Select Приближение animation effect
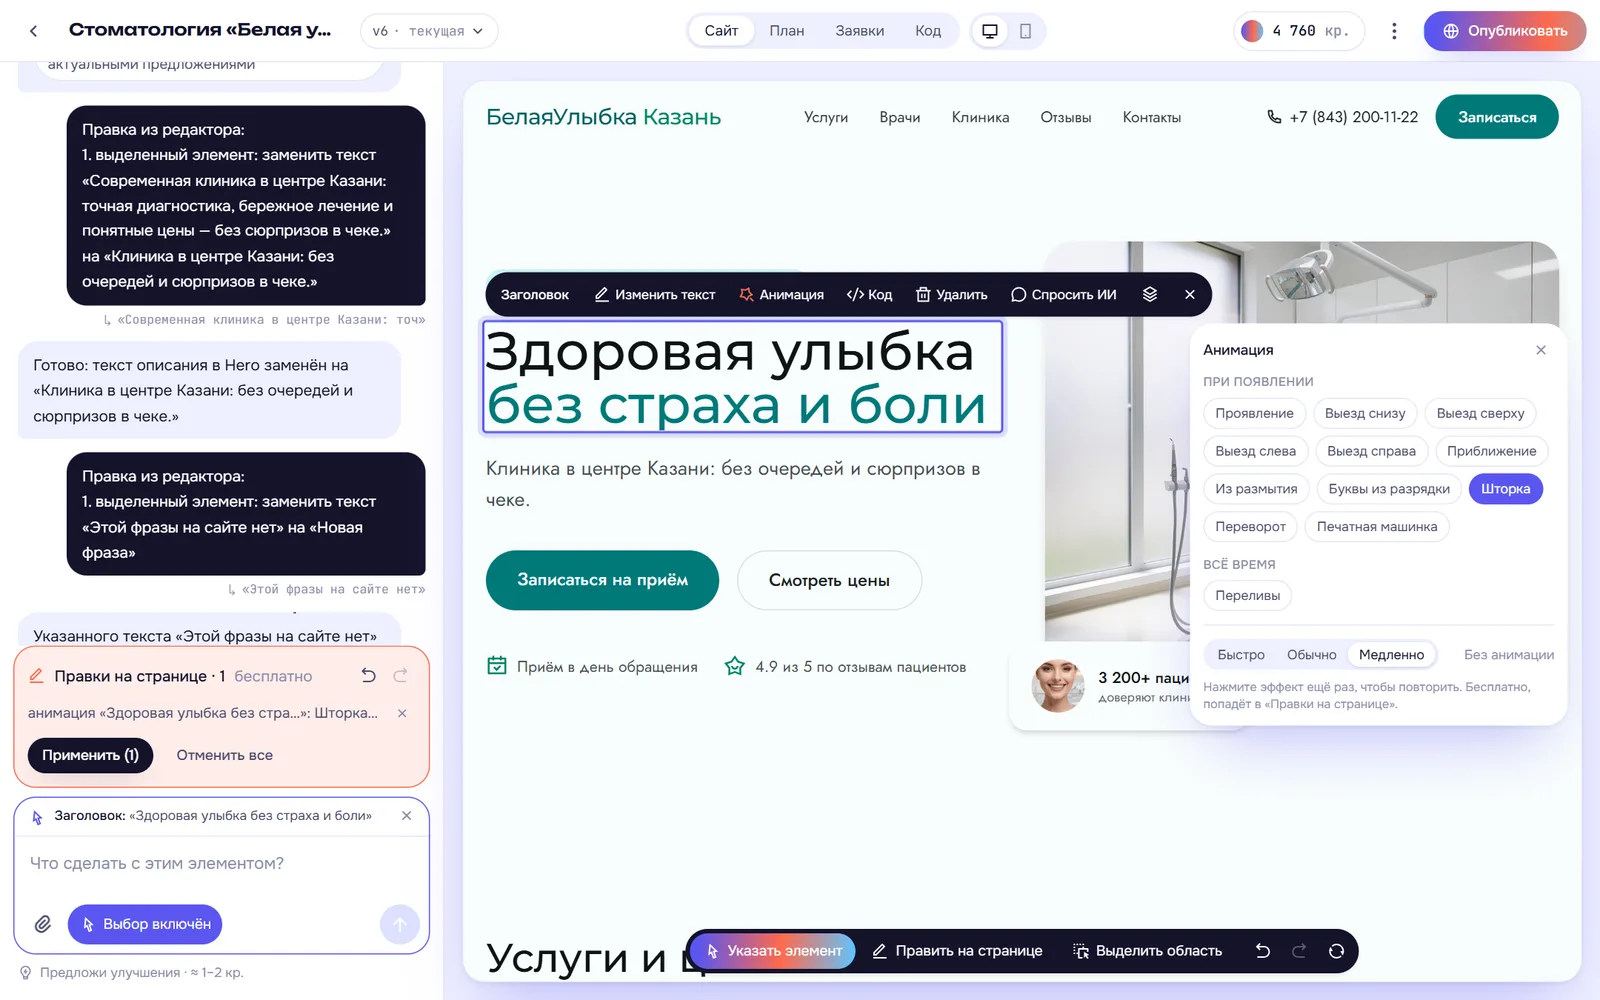The height and width of the screenshot is (1000, 1600). pos(1491,451)
